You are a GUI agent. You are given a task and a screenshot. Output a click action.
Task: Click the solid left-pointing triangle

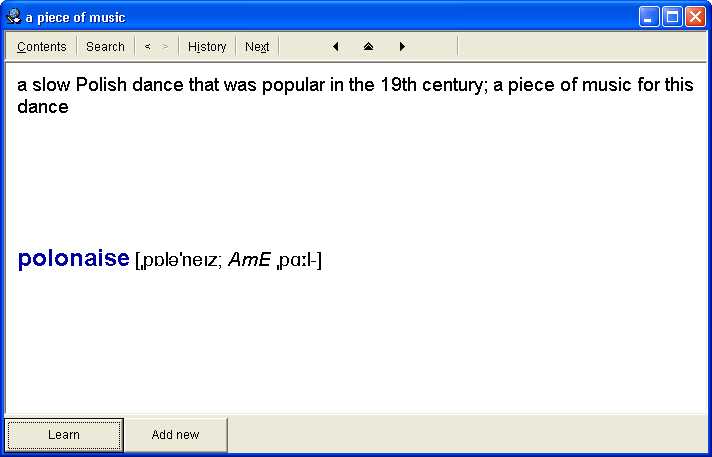coord(335,47)
